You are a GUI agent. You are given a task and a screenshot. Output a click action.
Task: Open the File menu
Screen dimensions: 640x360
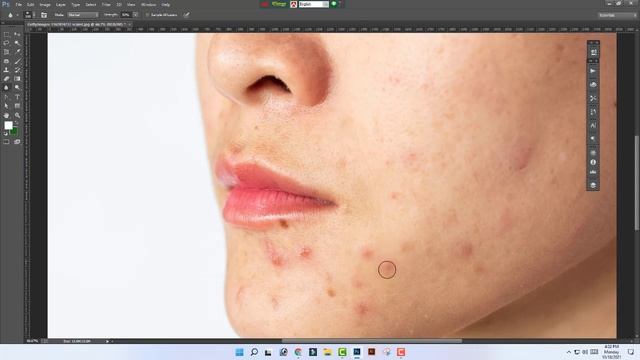(18, 4)
